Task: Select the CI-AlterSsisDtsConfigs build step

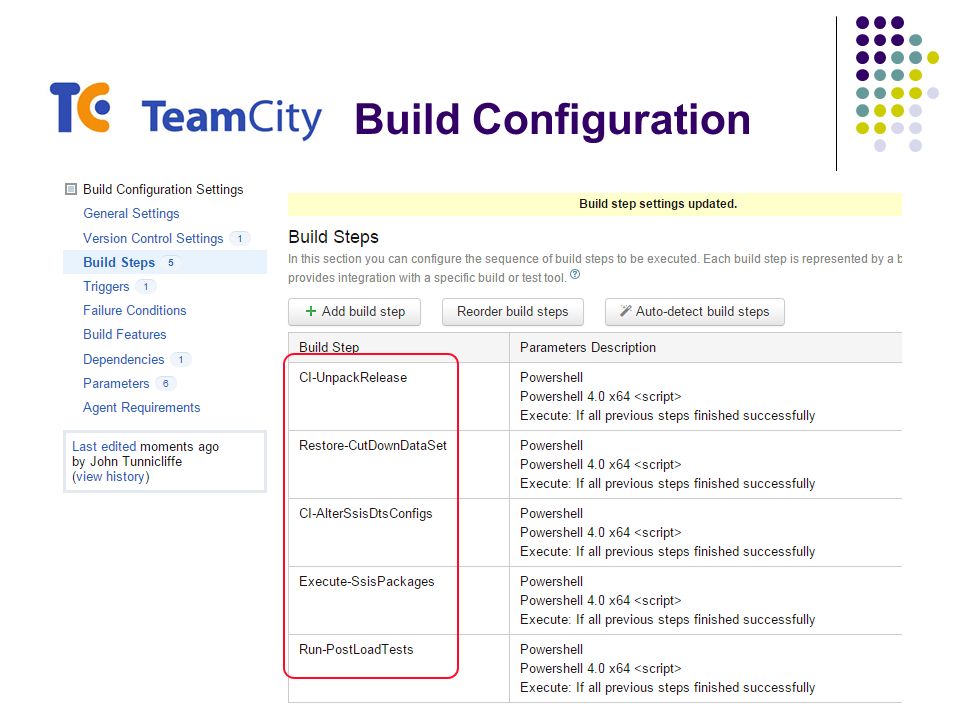Action: (x=366, y=513)
